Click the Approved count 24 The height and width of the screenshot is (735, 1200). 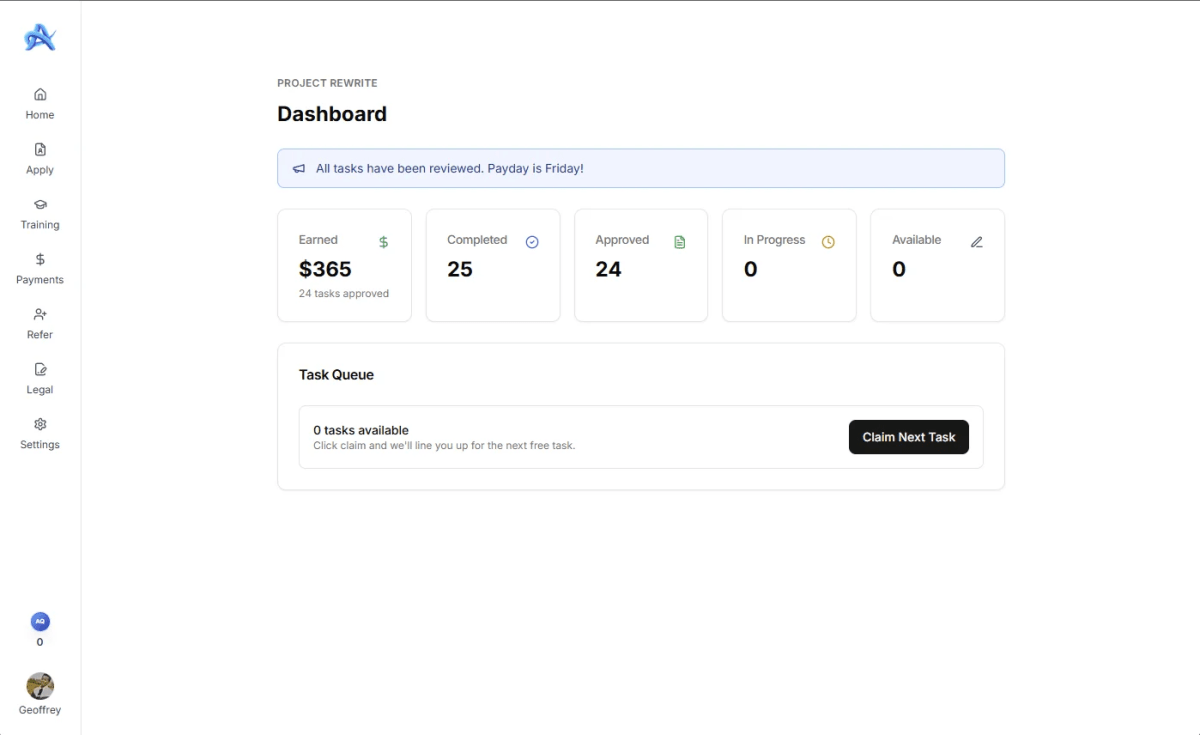point(608,269)
